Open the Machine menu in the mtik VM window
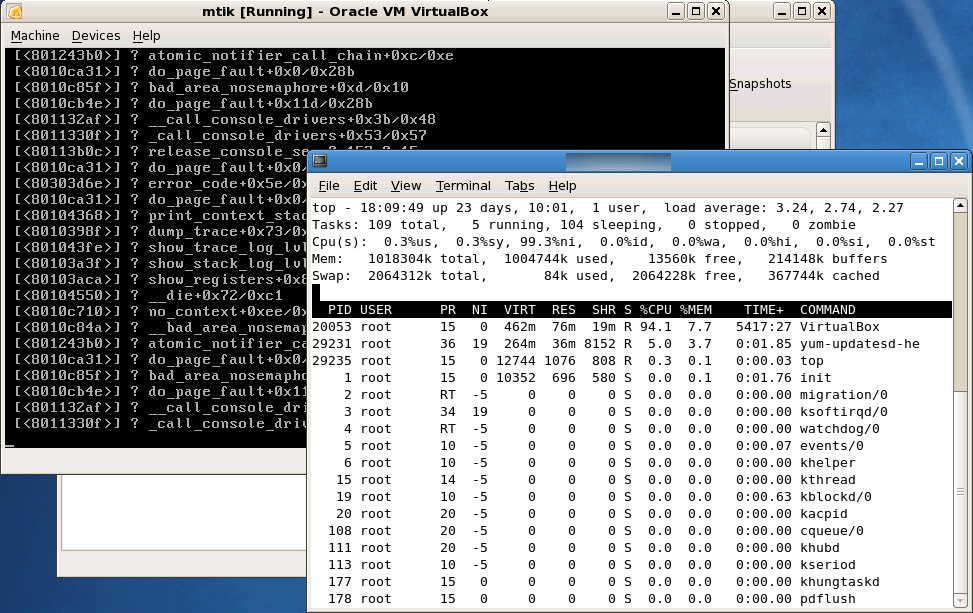This screenshot has height=613, width=973. (x=35, y=36)
